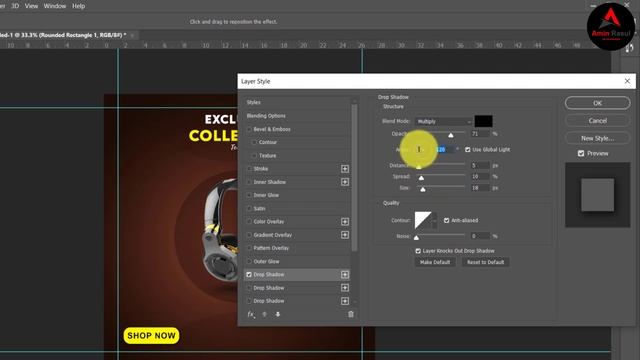
Task: Click the Spread slider handle
Action: [x=421, y=178]
